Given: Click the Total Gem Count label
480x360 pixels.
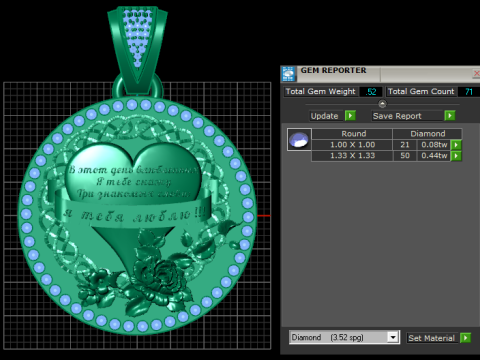Looking at the screenshot, I should 421,92.
